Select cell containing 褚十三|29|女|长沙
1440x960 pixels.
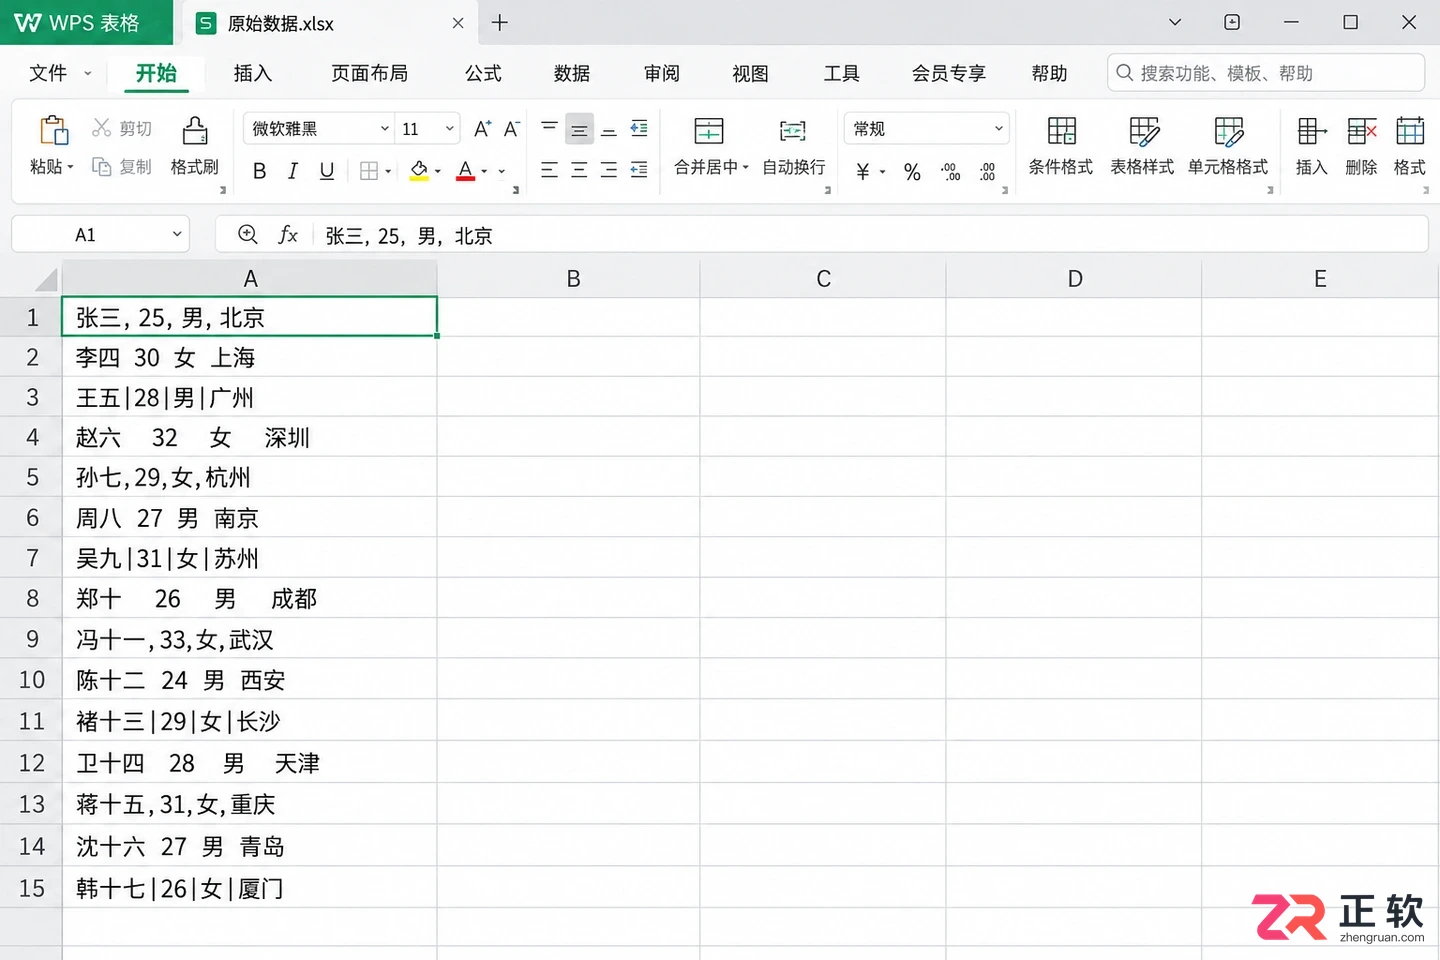pyautogui.click(x=250, y=721)
